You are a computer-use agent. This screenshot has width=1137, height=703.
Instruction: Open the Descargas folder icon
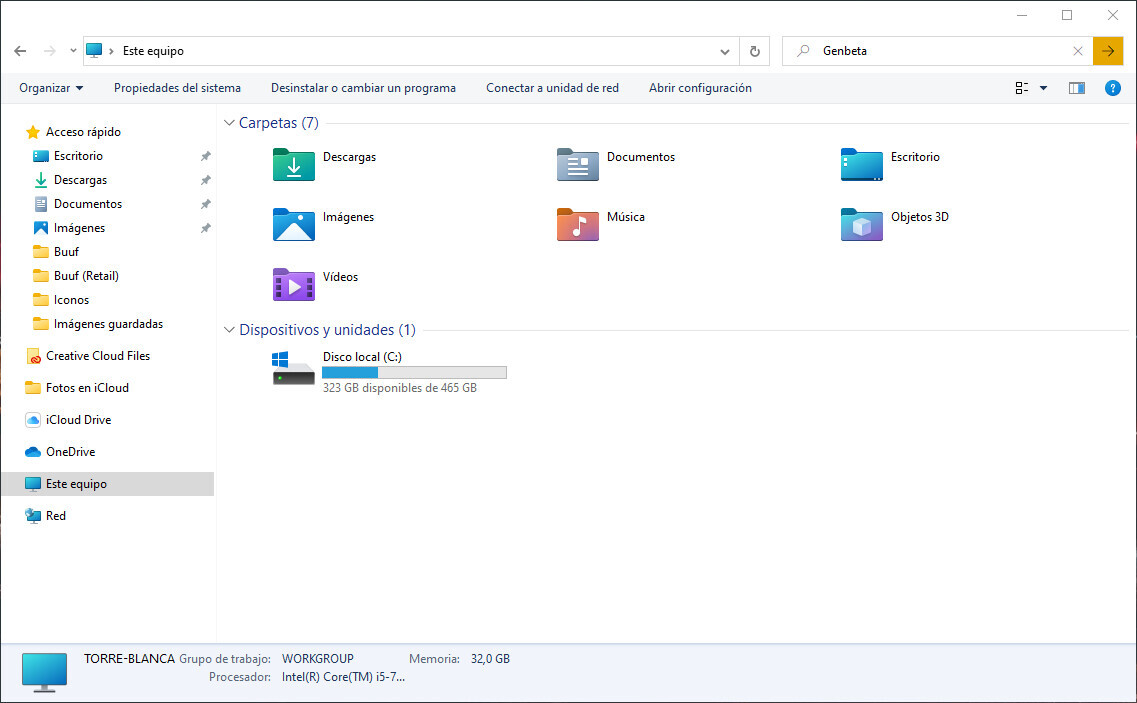[293, 165]
